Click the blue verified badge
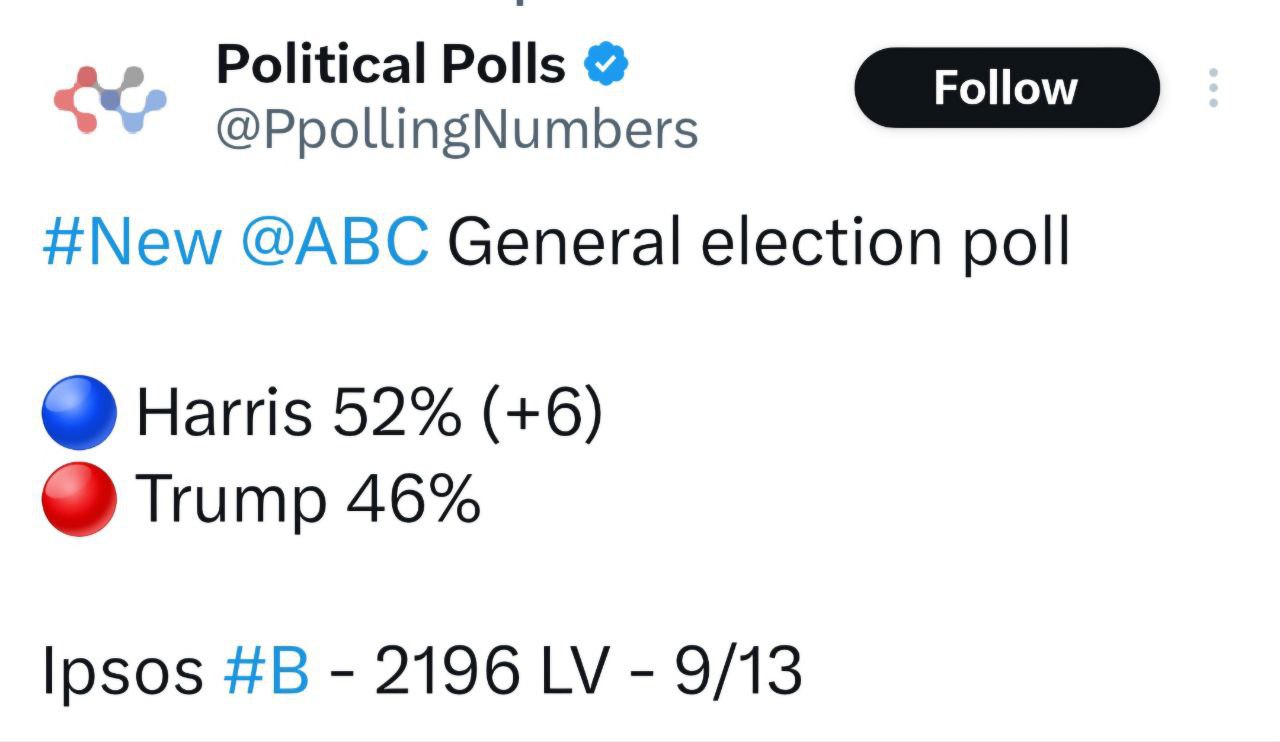 (606, 66)
